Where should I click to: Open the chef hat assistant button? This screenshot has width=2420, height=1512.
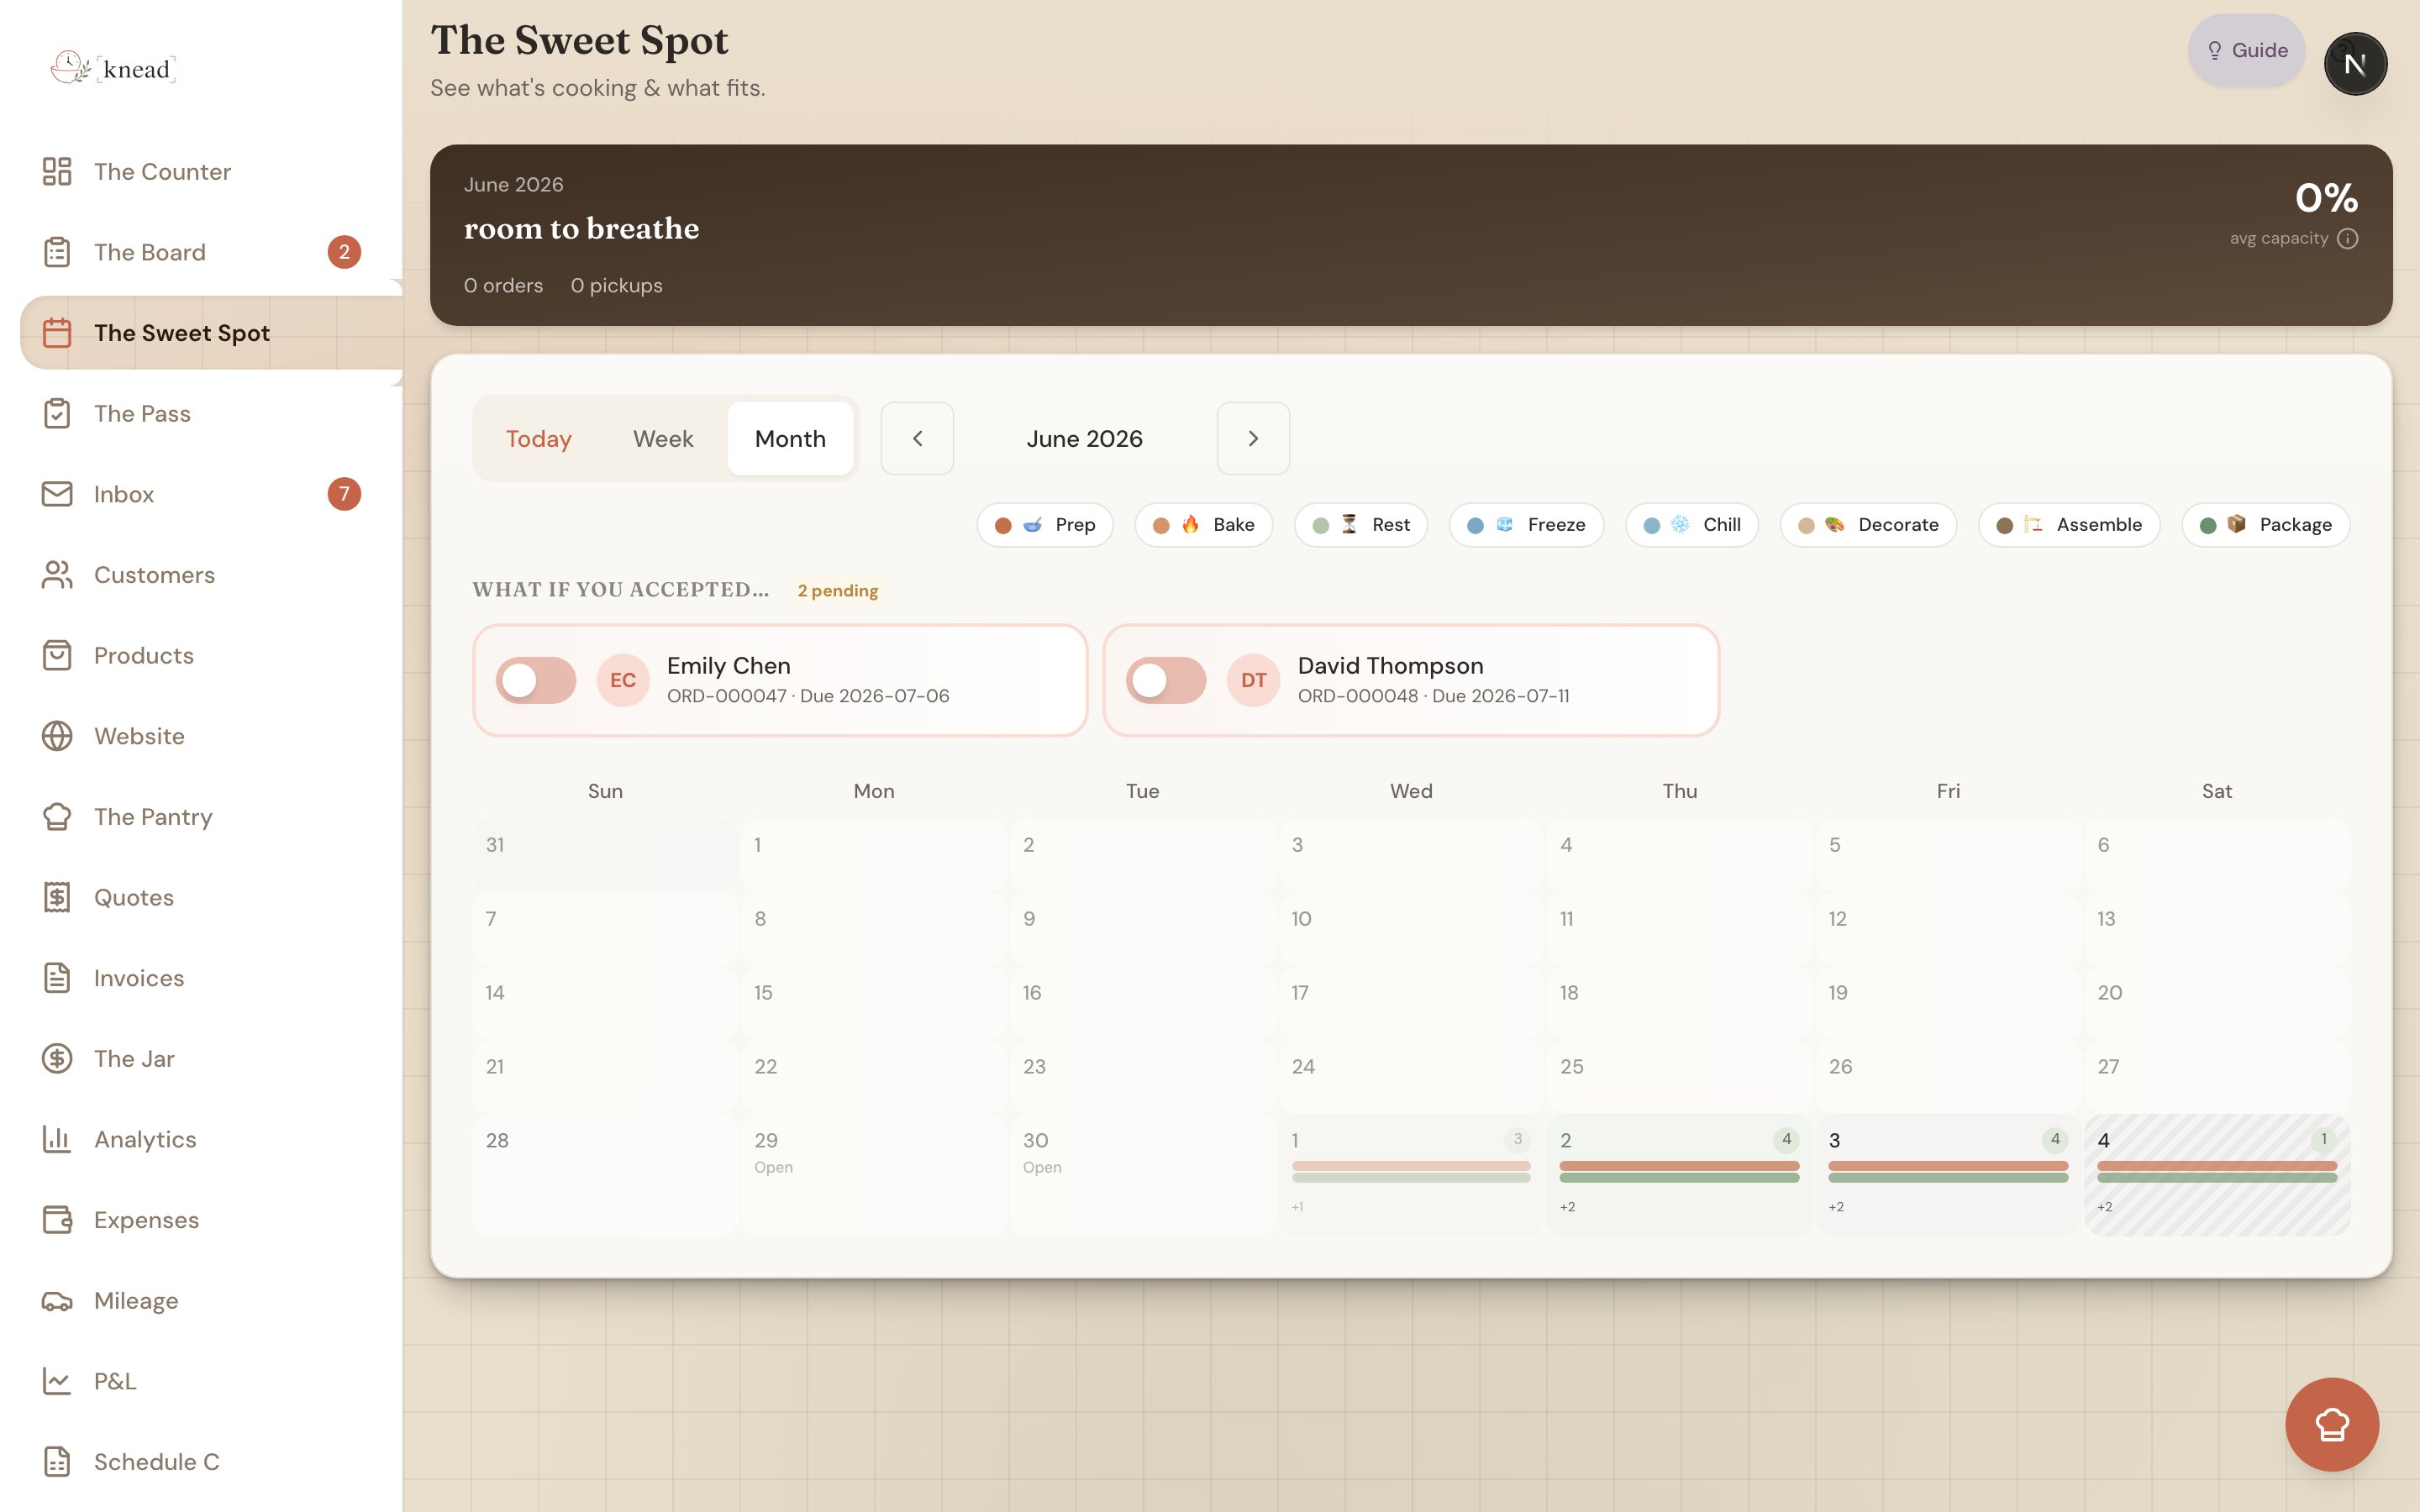(x=2332, y=1424)
